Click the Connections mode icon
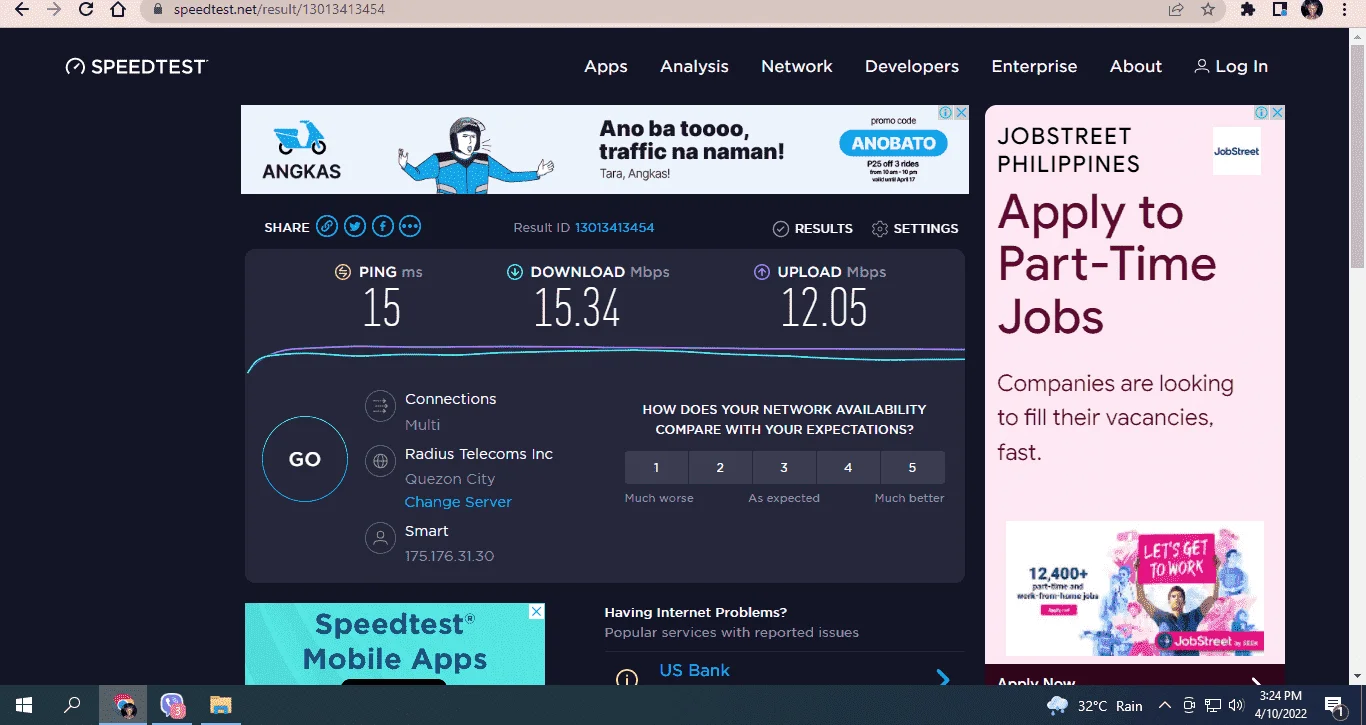Screen dimensions: 1366x725 [380, 406]
